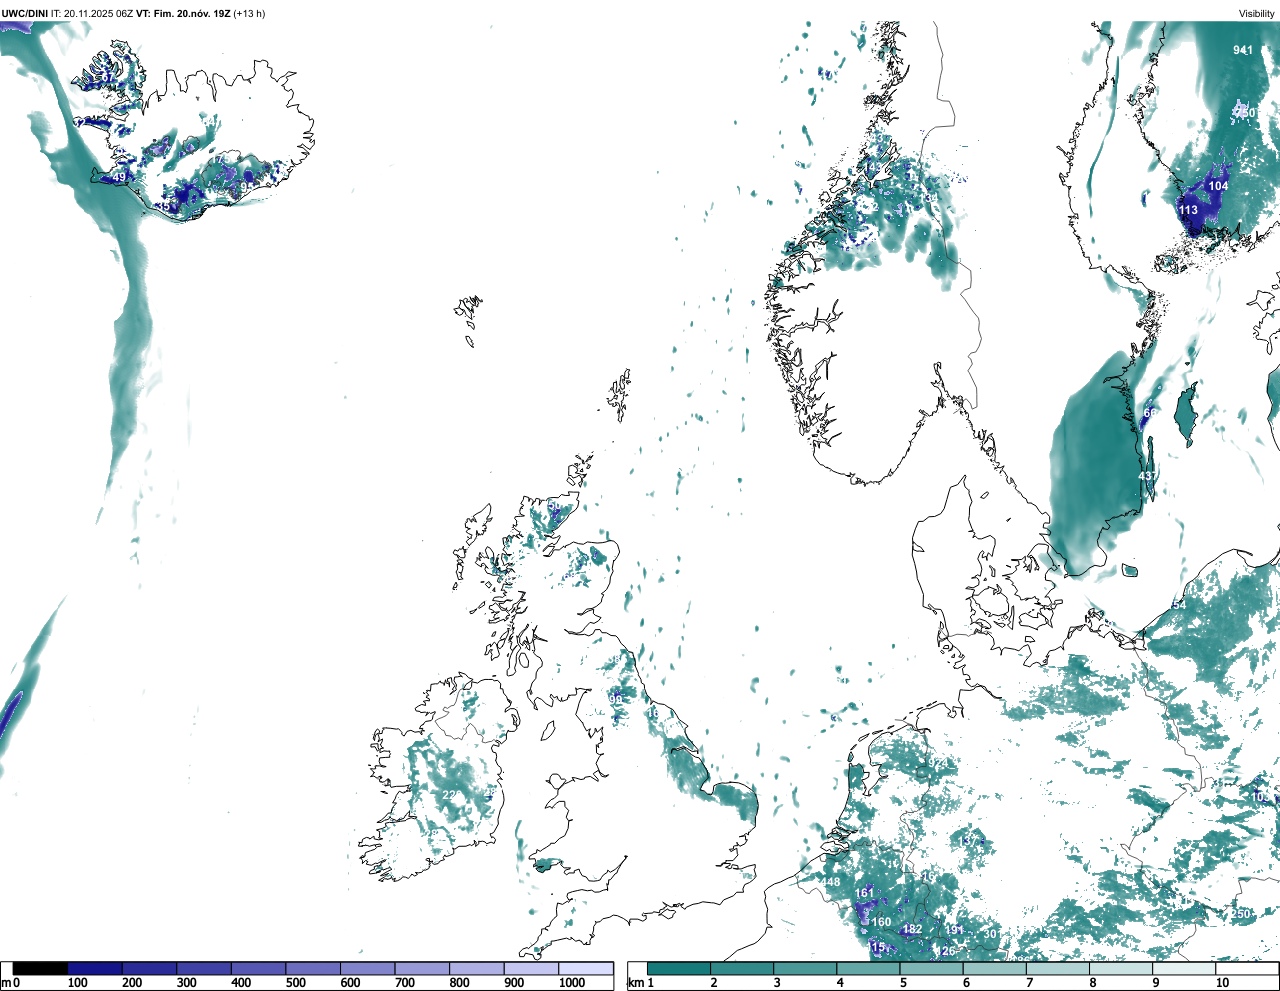Viewport: 1280px width, 991px height.
Task: Click the Visibility title label
Action: [1256, 14]
